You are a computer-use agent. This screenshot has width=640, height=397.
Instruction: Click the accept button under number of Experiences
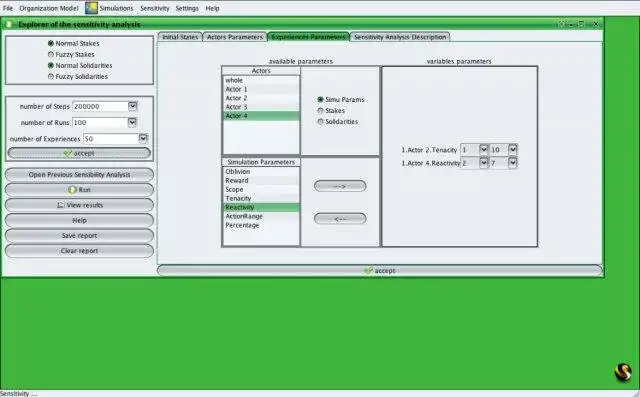(79, 153)
